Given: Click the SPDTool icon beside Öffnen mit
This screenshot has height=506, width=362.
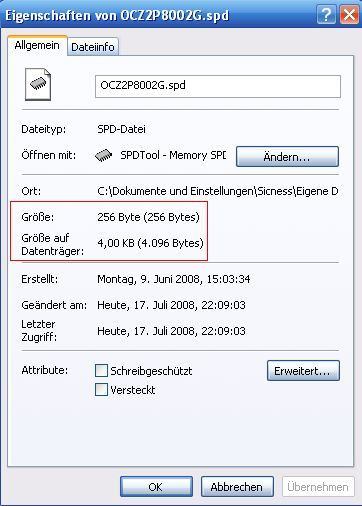Looking at the screenshot, I should 103,155.
